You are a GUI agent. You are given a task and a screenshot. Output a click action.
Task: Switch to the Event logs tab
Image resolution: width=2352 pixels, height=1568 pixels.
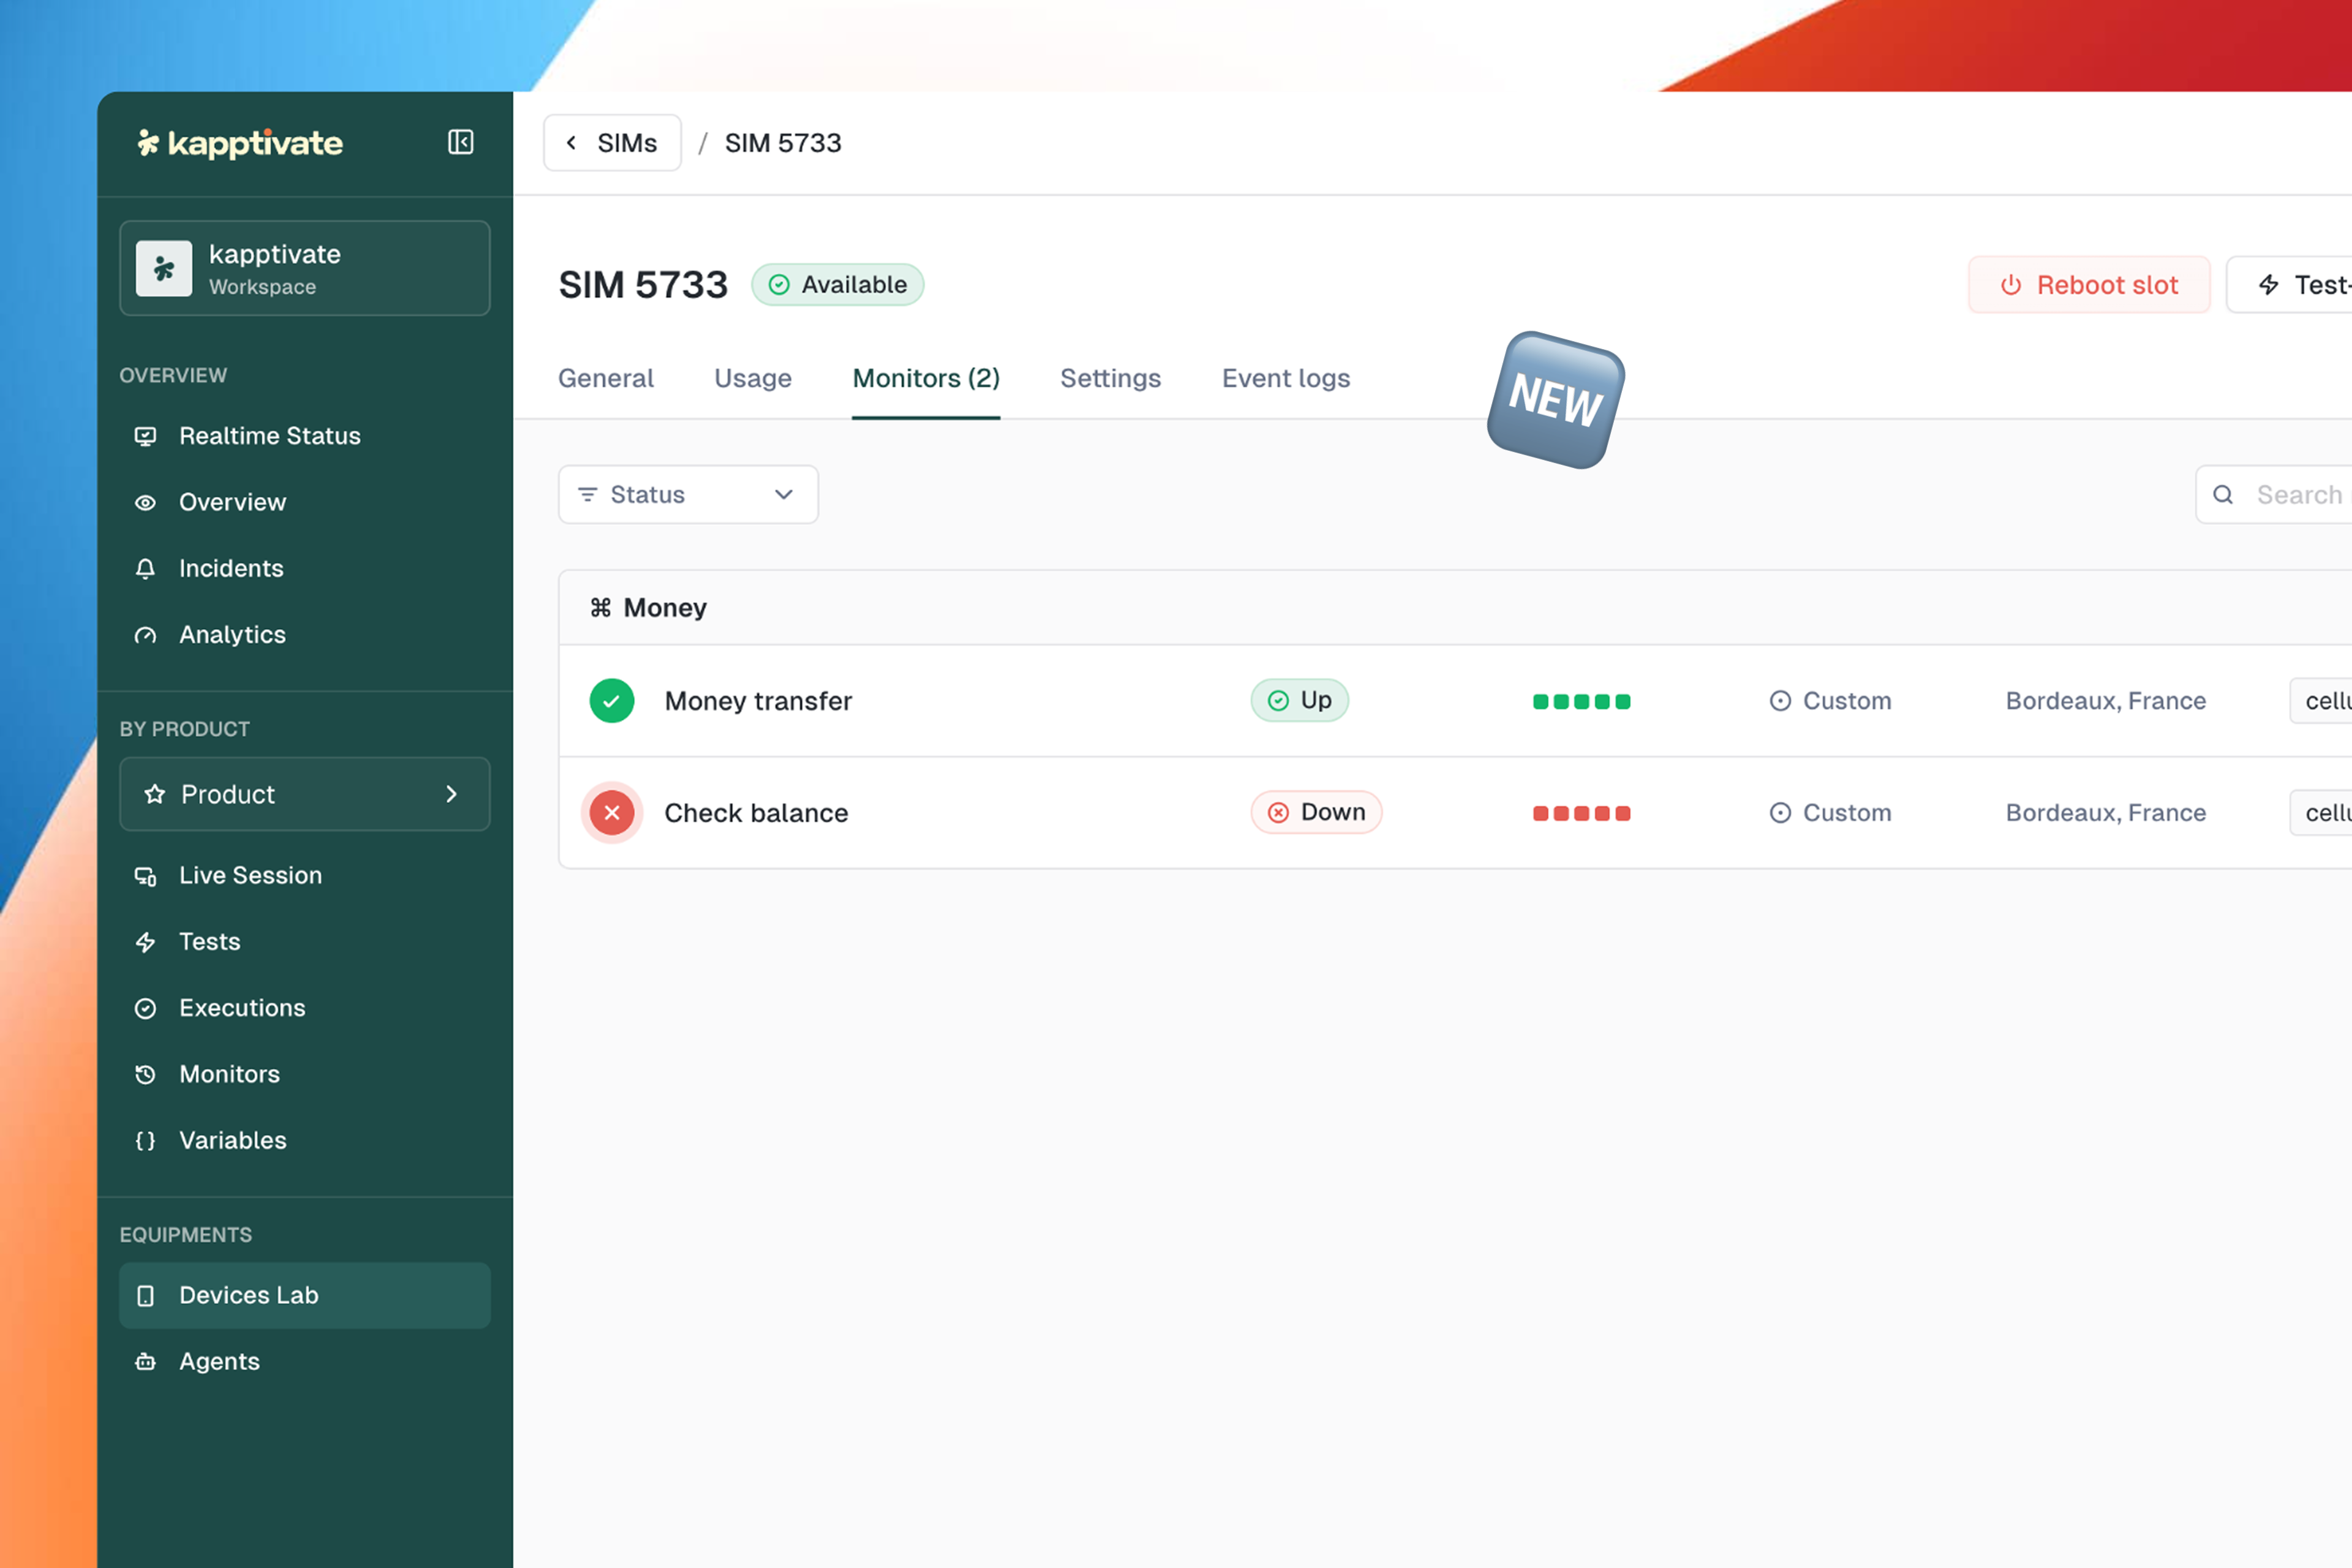tap(1285, 378)
